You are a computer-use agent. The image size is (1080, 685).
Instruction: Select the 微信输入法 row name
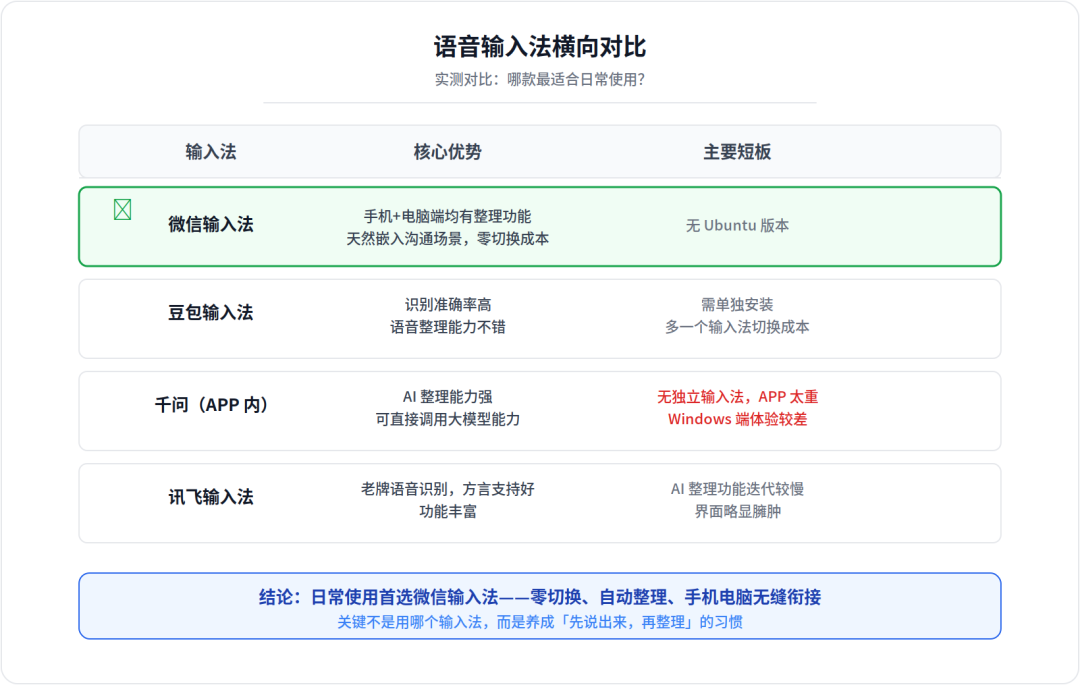(211, 224)
